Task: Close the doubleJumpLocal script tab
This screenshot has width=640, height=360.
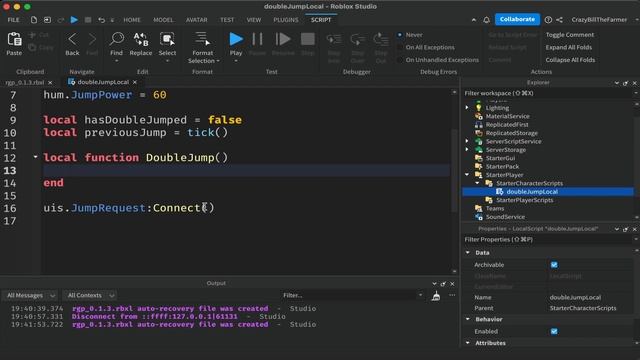Action: pyautogui.click(x=135, y=82)
